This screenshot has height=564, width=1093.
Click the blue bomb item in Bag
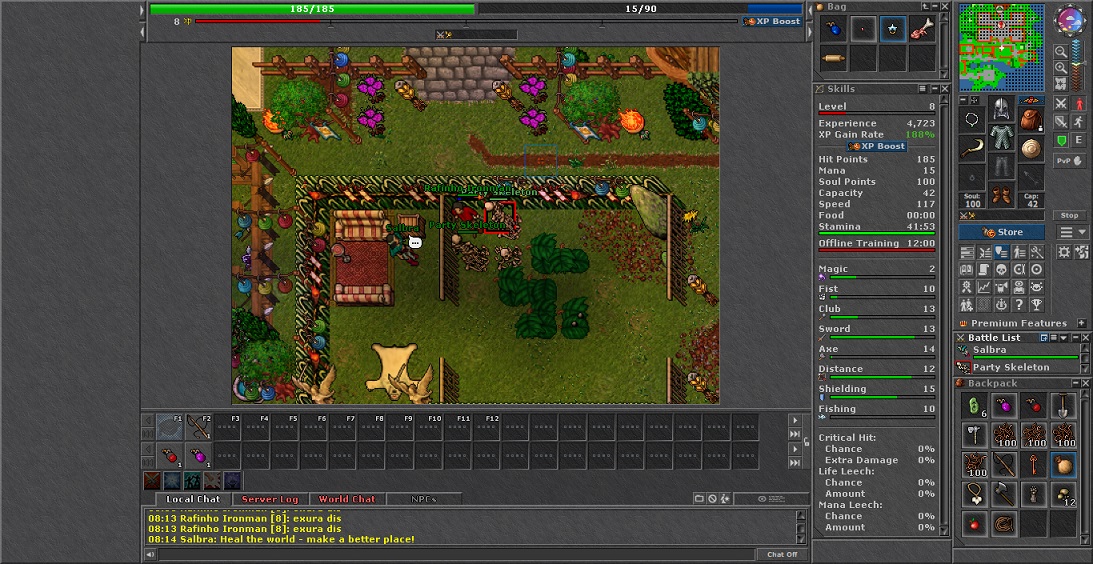tap(833, 30)
